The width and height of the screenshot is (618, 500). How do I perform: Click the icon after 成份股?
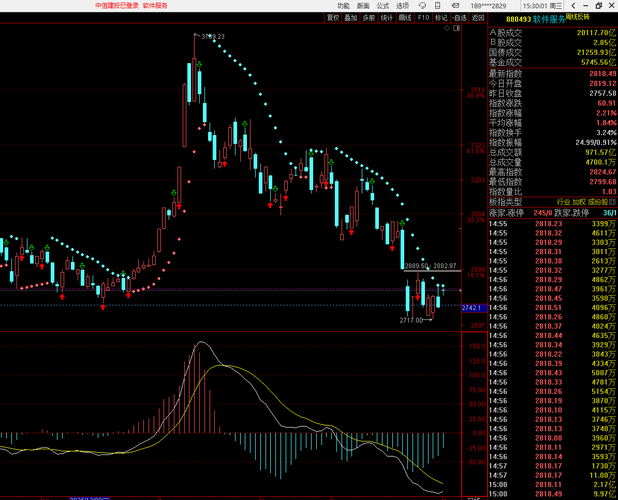[612, 202]
